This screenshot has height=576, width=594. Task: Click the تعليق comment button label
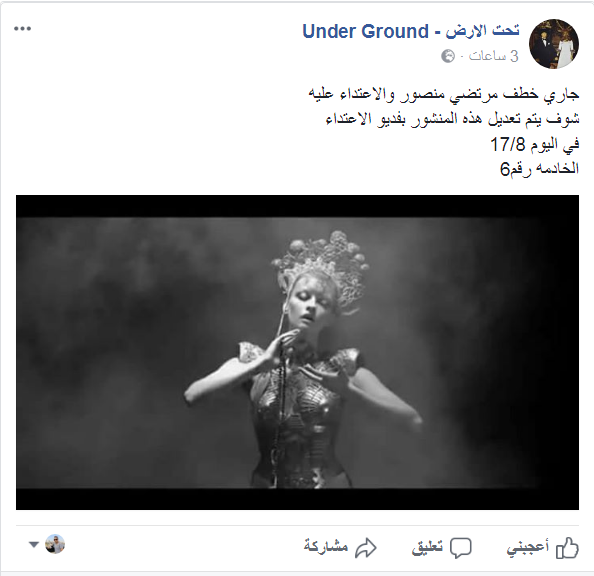coord(427,547)
